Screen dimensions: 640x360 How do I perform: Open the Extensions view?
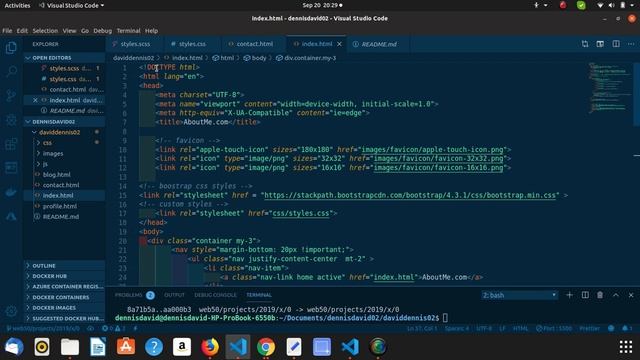pos(11,144)
